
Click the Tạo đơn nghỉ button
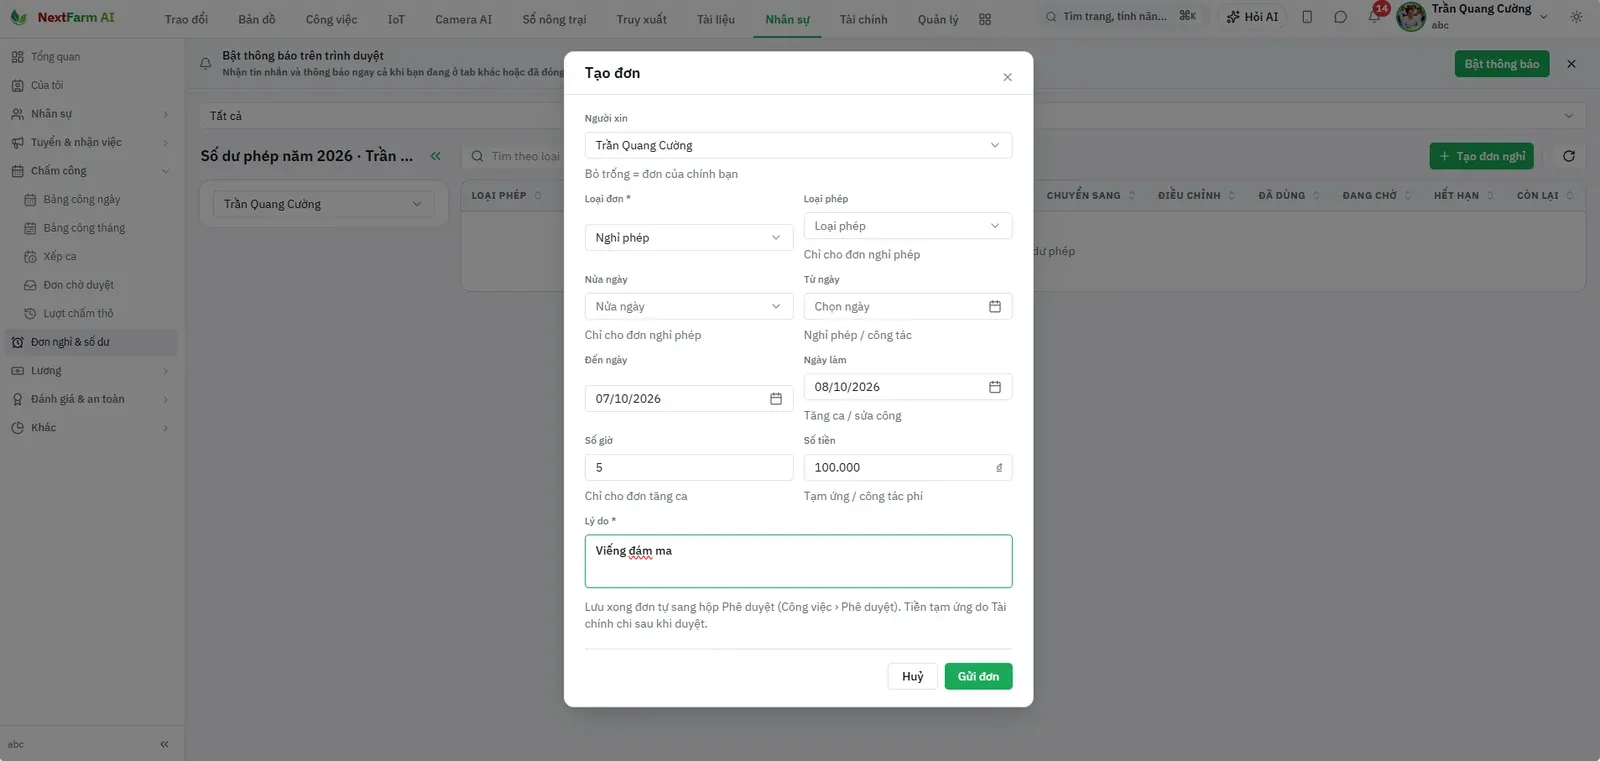pyautogui.click(x=1482, y=156)
